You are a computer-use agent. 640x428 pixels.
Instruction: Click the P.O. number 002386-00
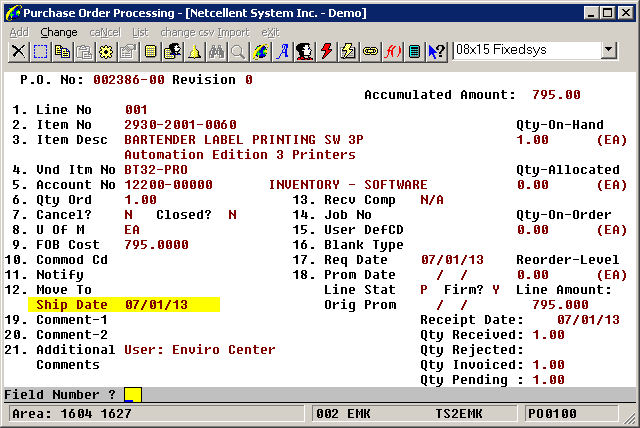tap(129, 80)
